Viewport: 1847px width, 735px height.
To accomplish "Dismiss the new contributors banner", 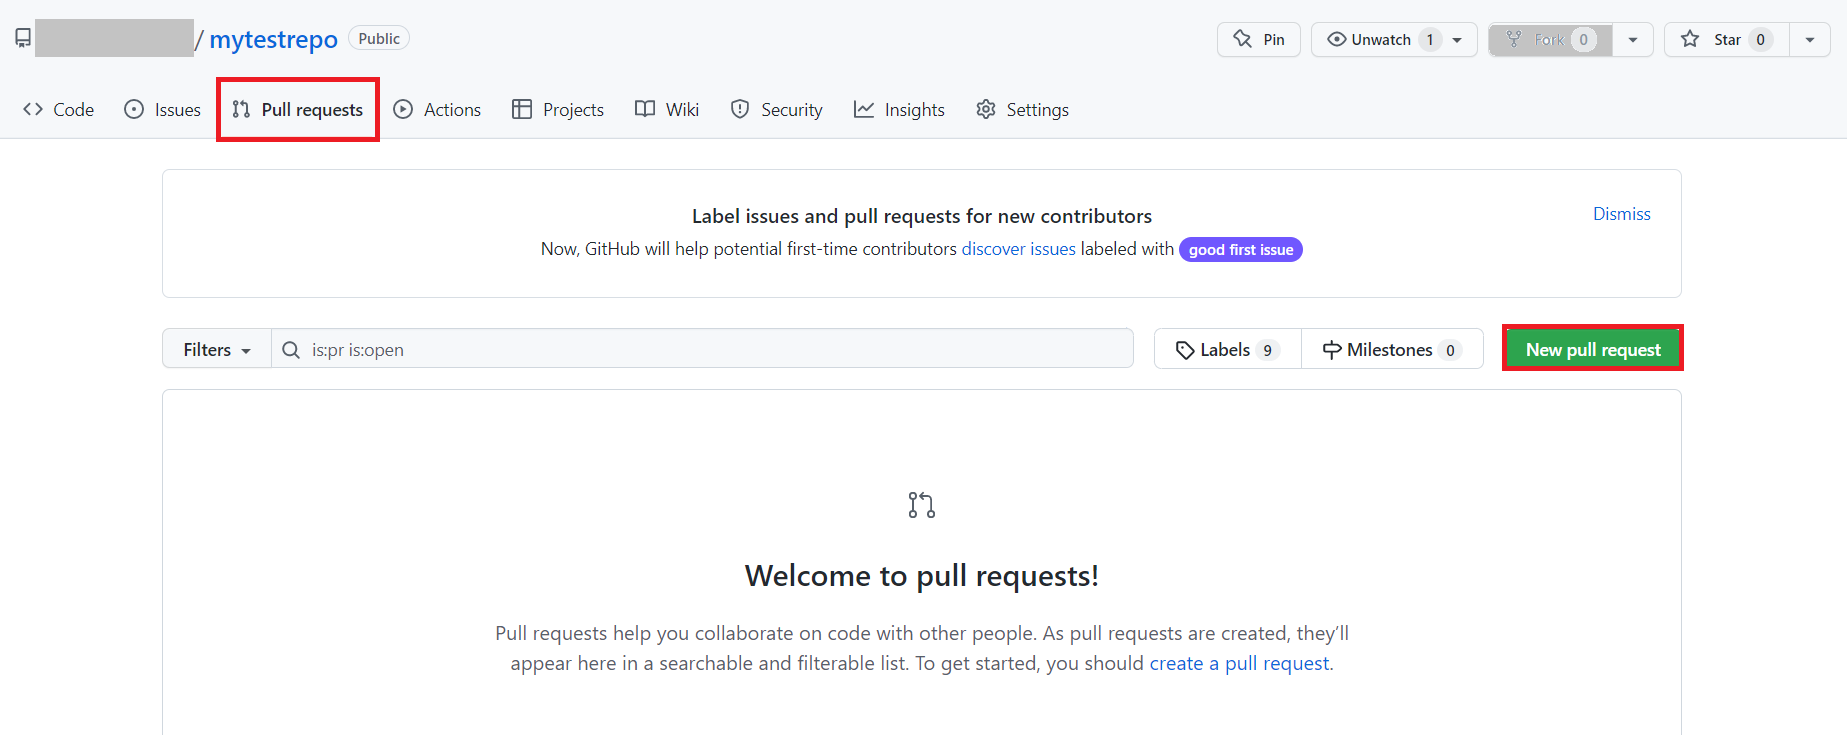I will pyautogui.click(x=1621, y=214).
